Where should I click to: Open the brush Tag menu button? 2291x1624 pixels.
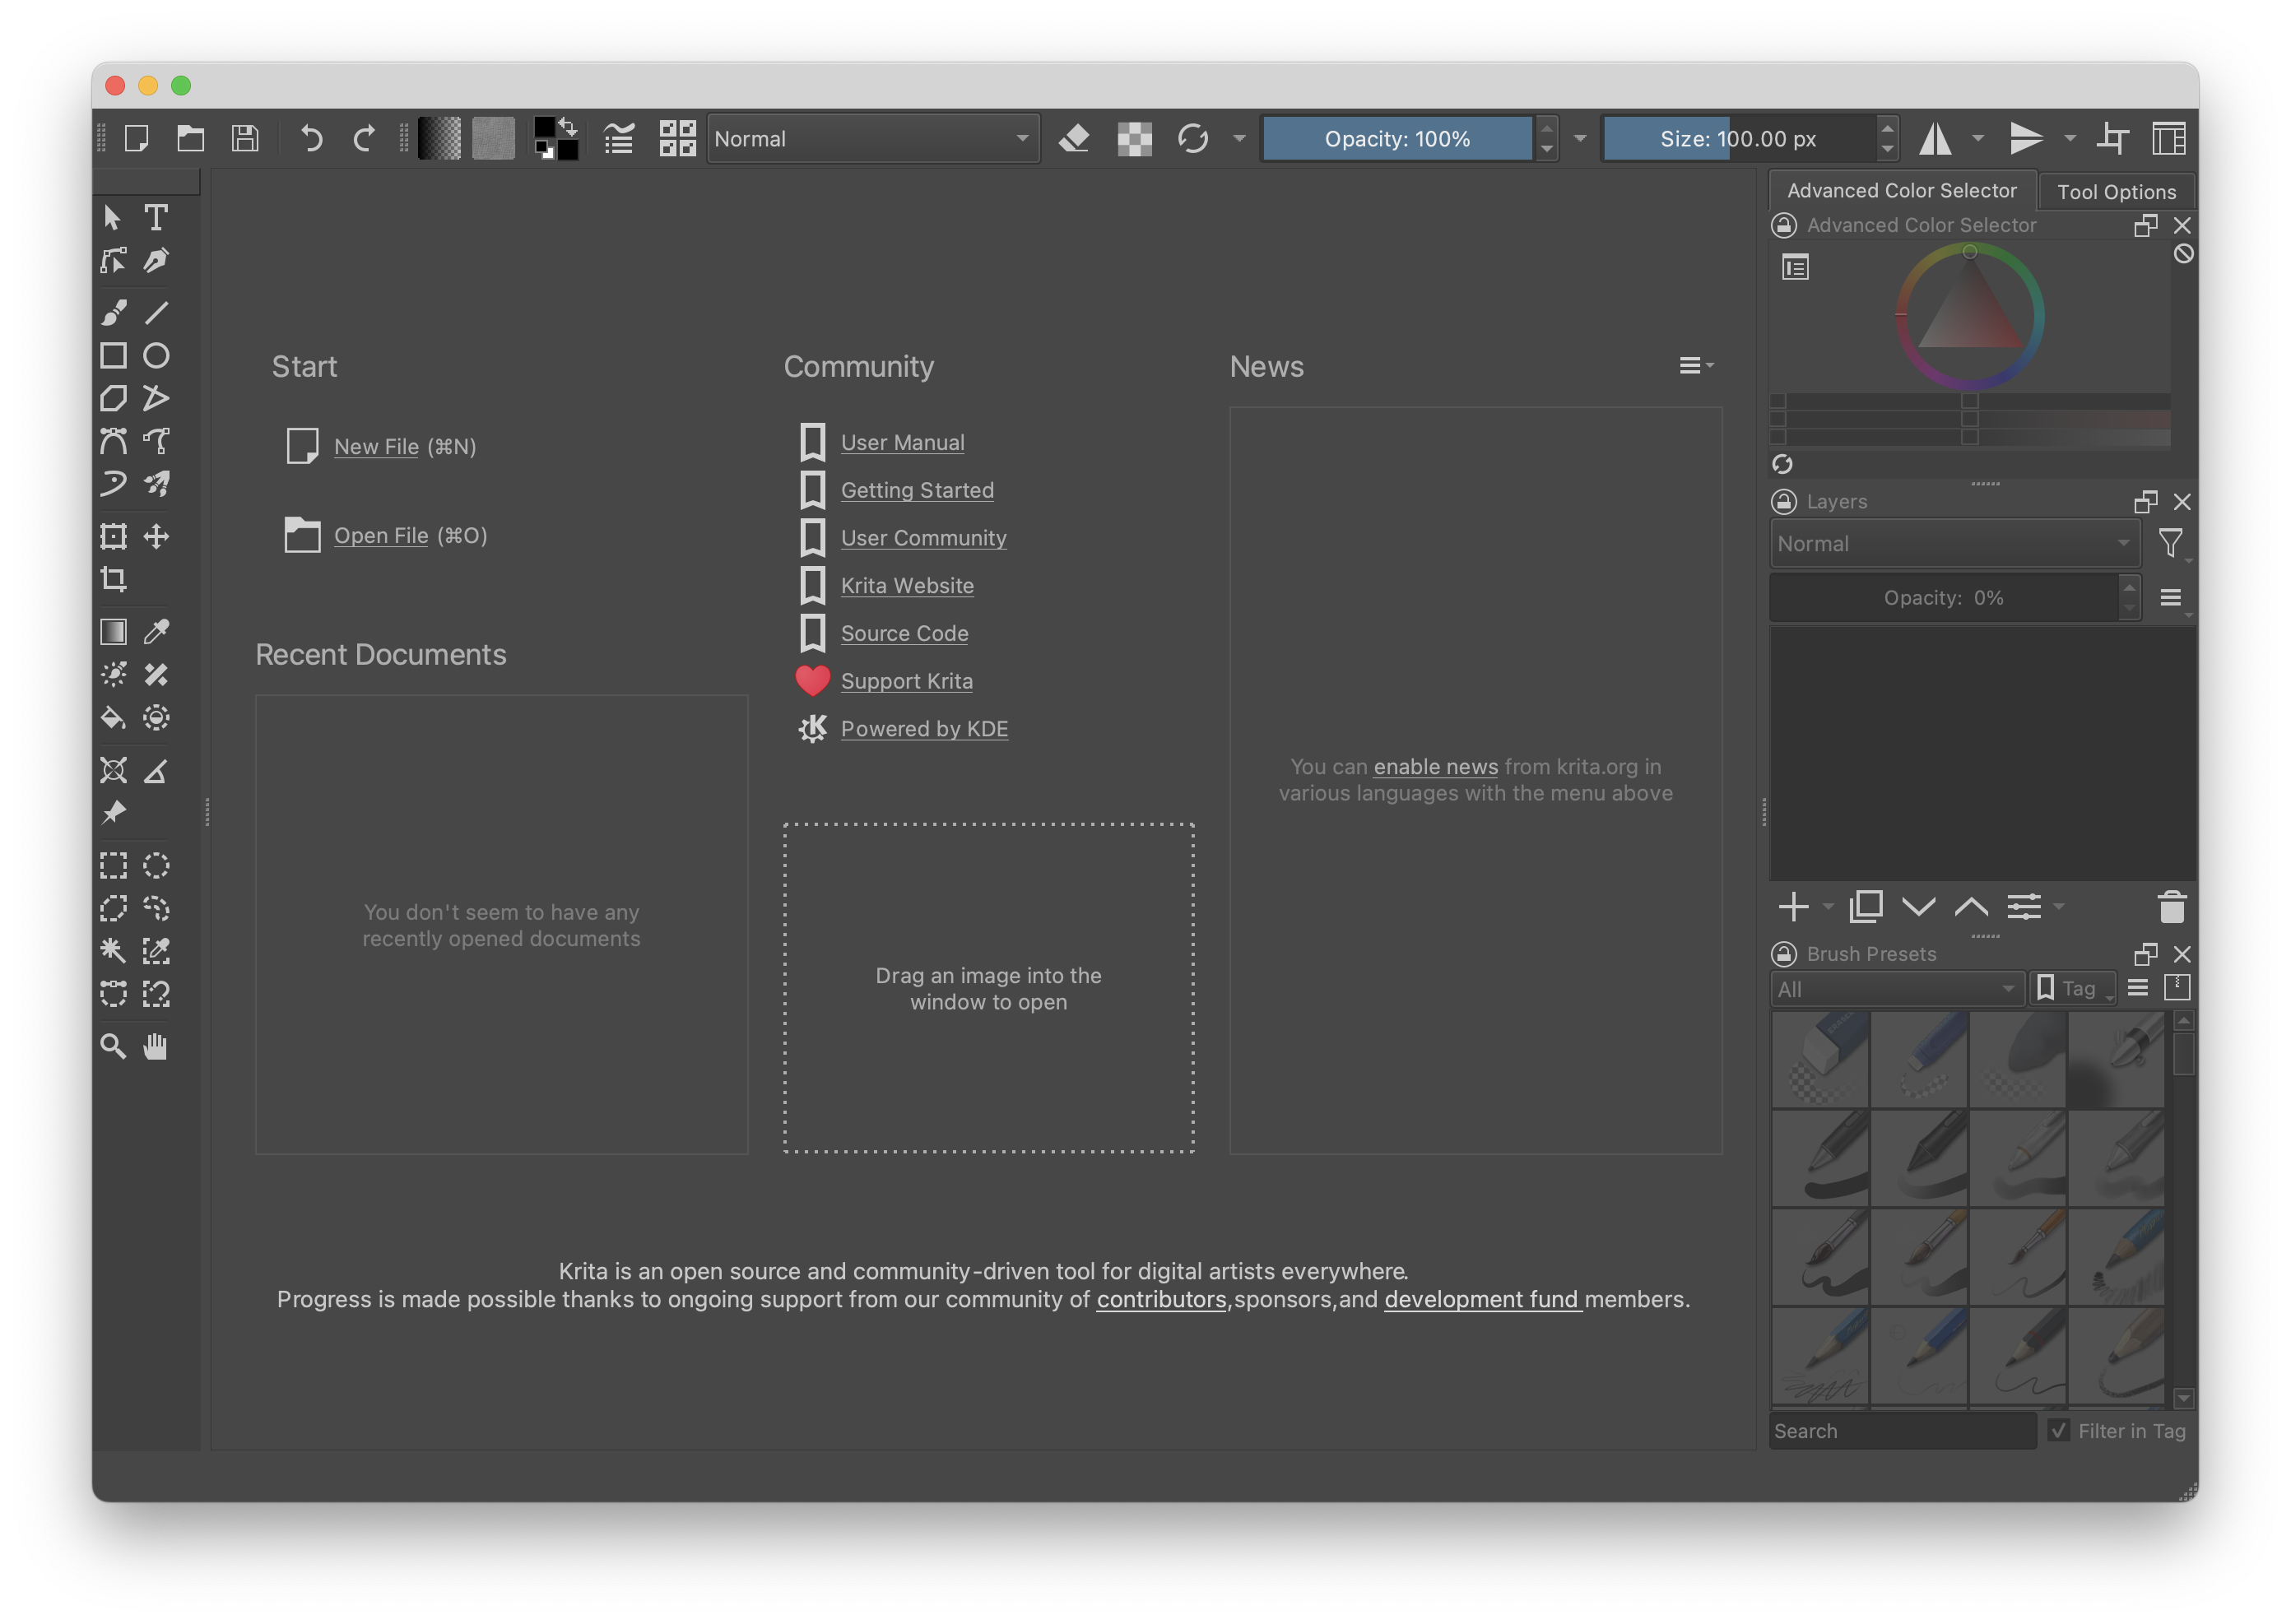pyautogui.click(x=2072, y=989)
